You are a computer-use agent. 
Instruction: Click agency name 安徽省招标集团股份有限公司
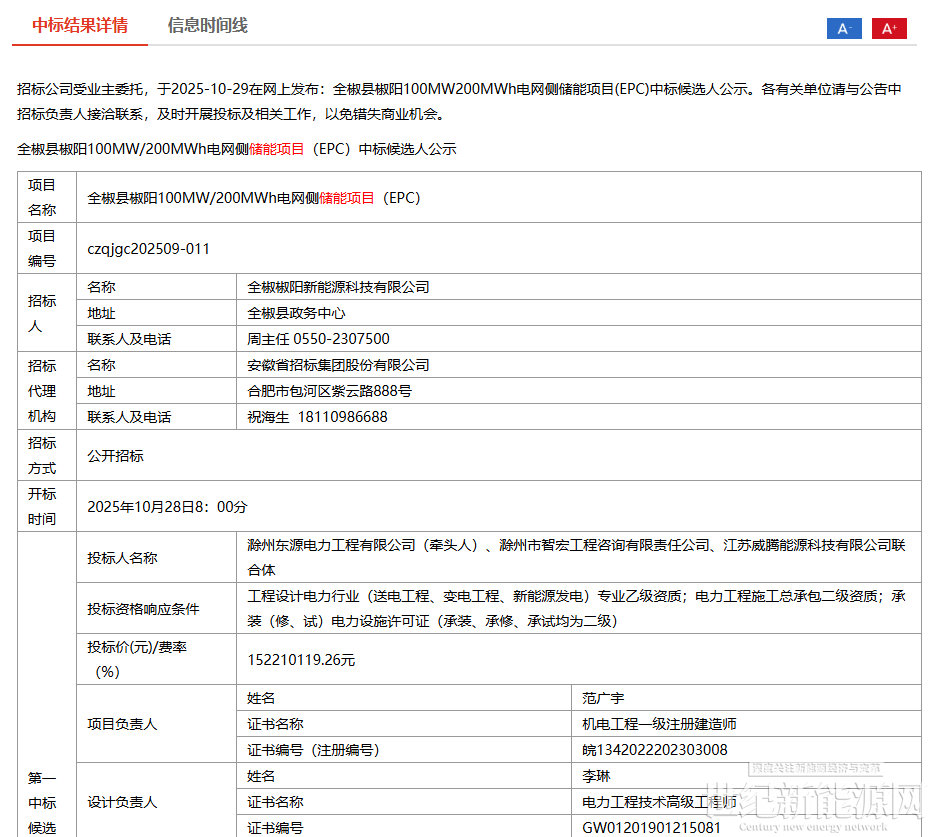[338, 365]
